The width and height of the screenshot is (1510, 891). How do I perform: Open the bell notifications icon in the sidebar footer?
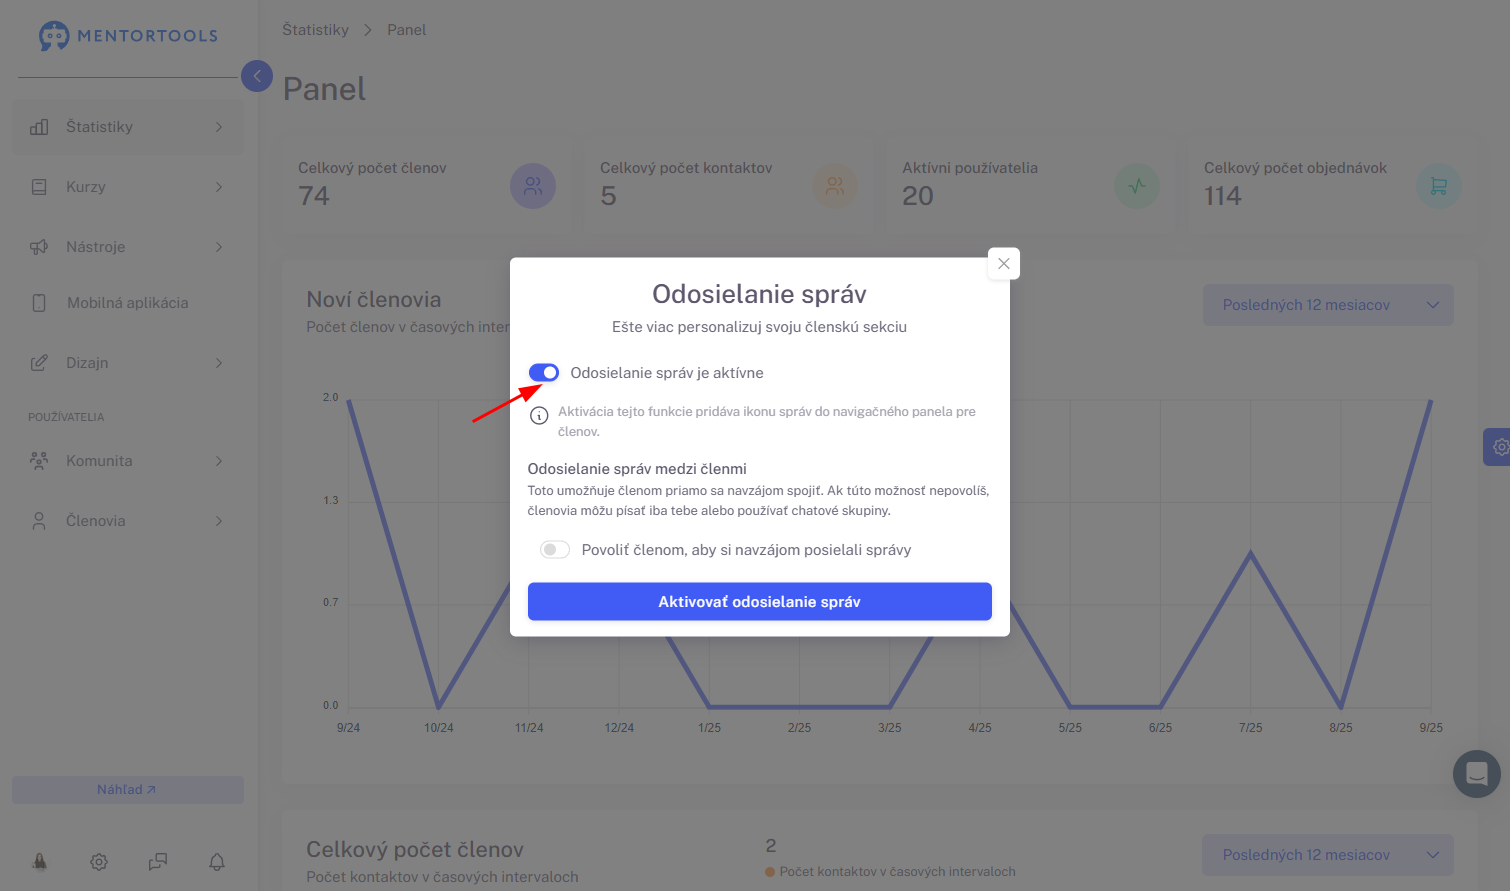click(217, 861)
